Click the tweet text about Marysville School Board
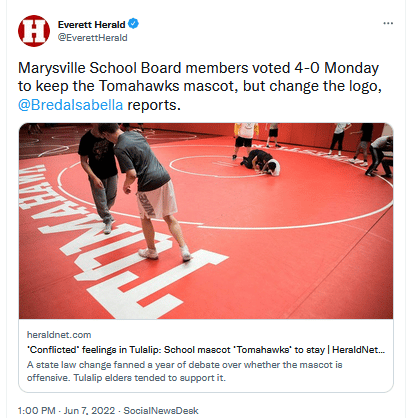Image resolution: width=411 pixels, height=418 pixels. pos(199,86)
